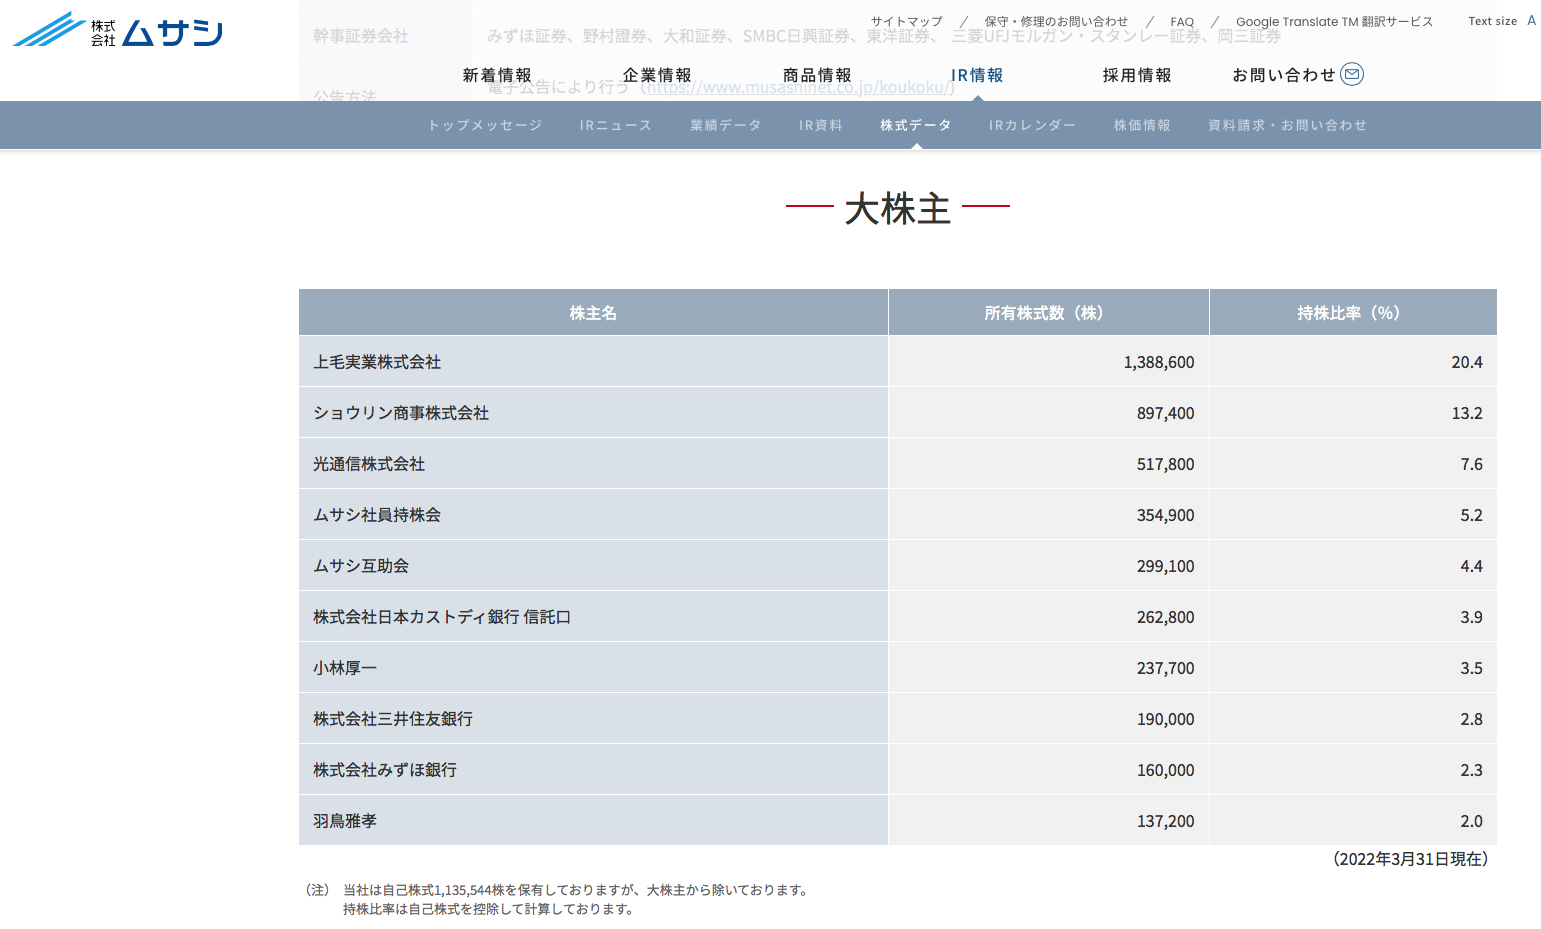The width and height of the screenshot is (1541, 929).
Task: Open the お問い合わせ main menu item
Action: tap(1284, 75)
